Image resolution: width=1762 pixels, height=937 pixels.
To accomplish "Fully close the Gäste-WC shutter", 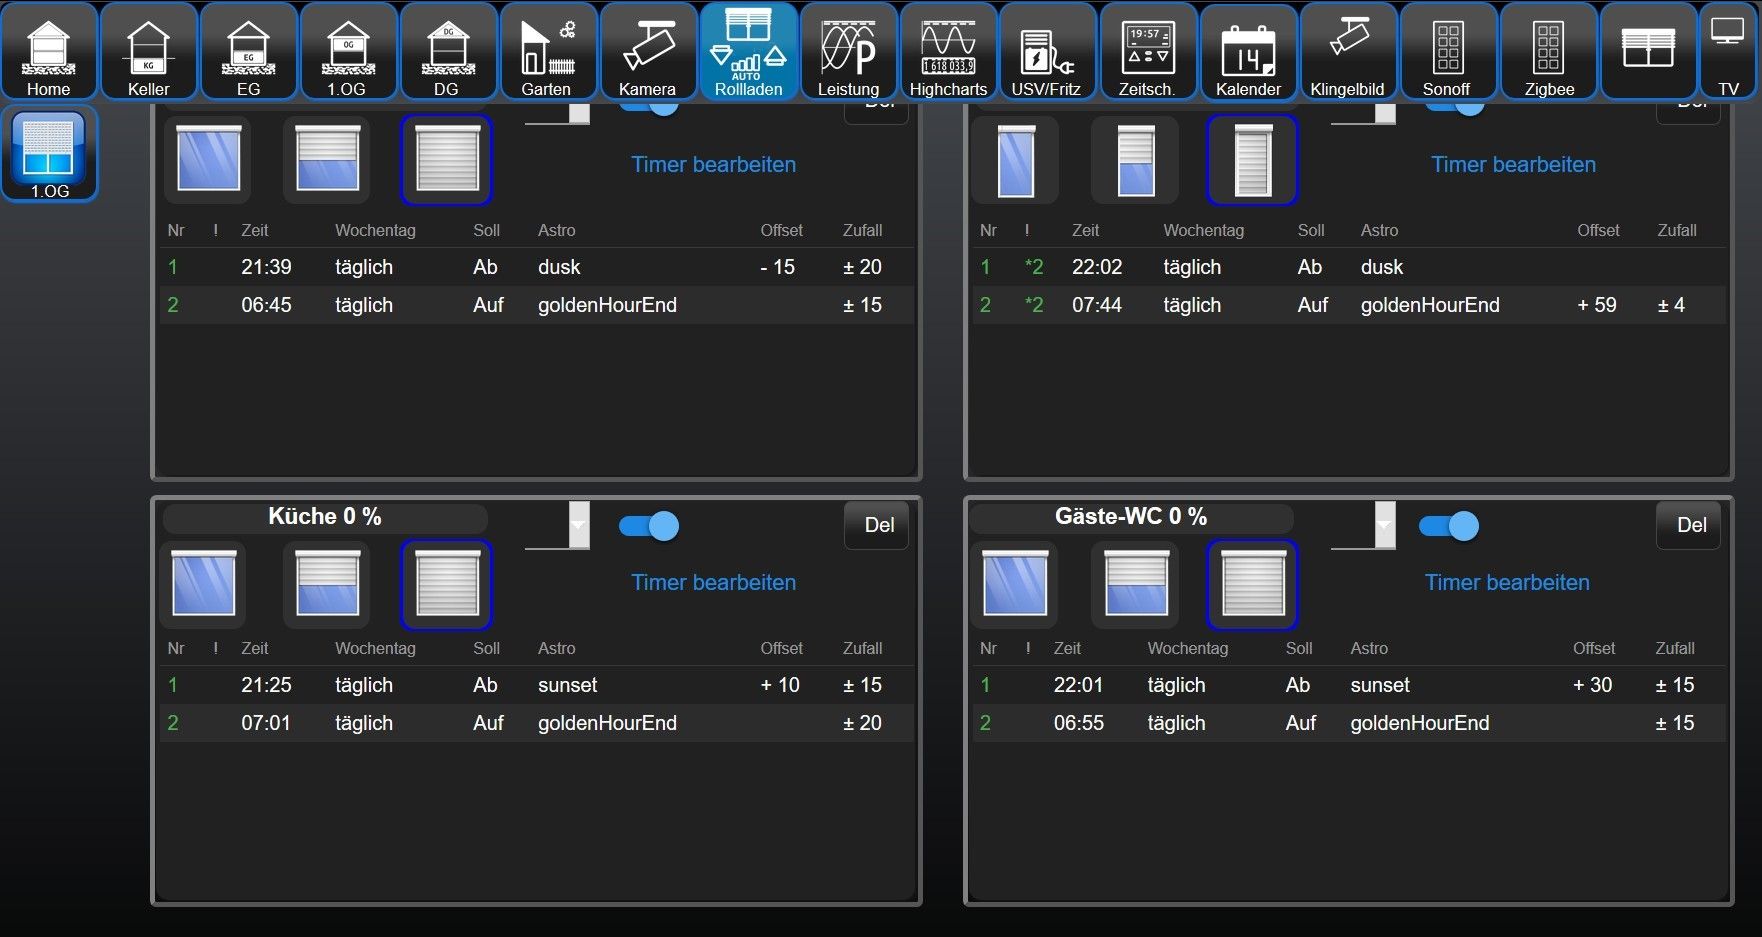I will click(x=1253, y=584).
